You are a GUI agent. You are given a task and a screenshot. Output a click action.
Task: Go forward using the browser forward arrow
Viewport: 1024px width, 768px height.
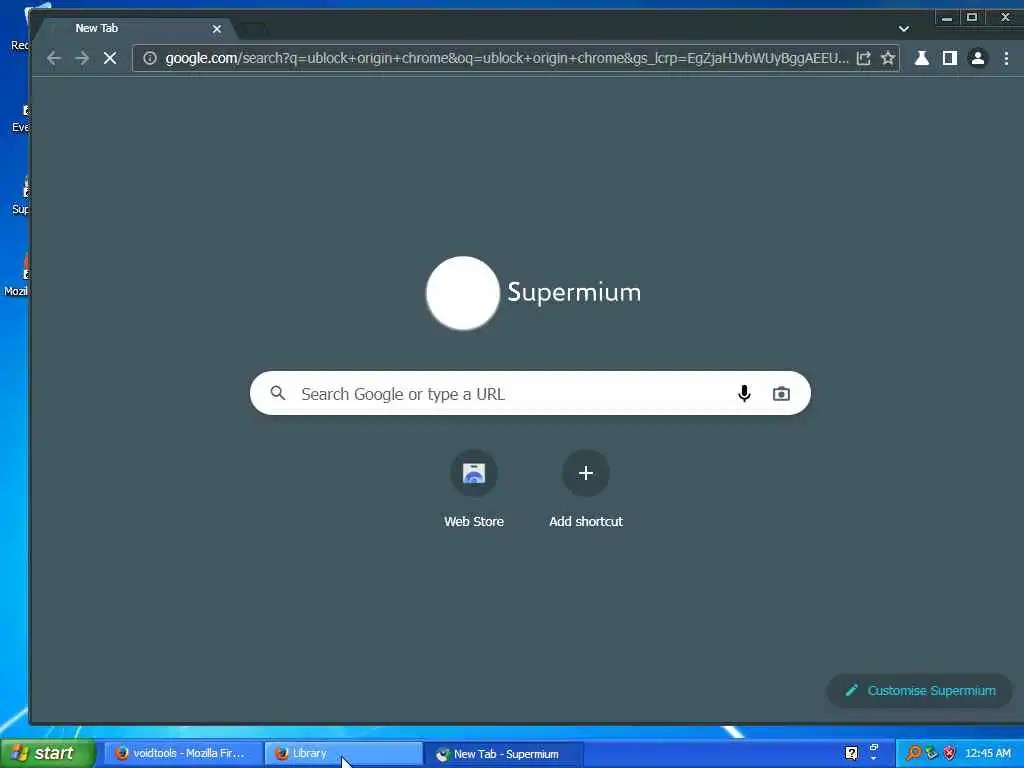[82, 58]
